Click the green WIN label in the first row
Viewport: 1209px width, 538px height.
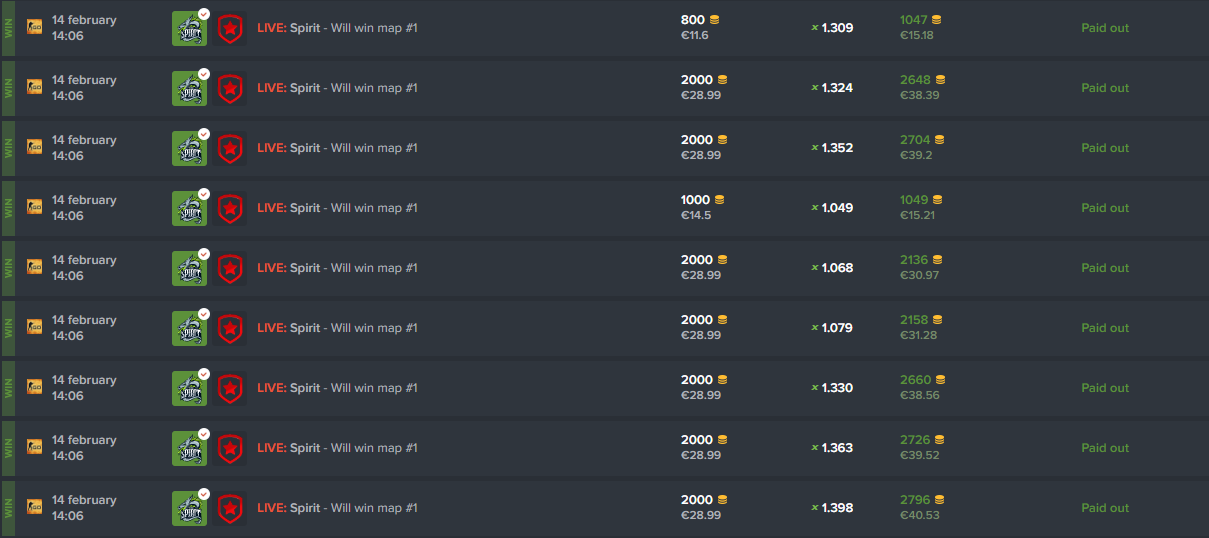coord(9,28)
